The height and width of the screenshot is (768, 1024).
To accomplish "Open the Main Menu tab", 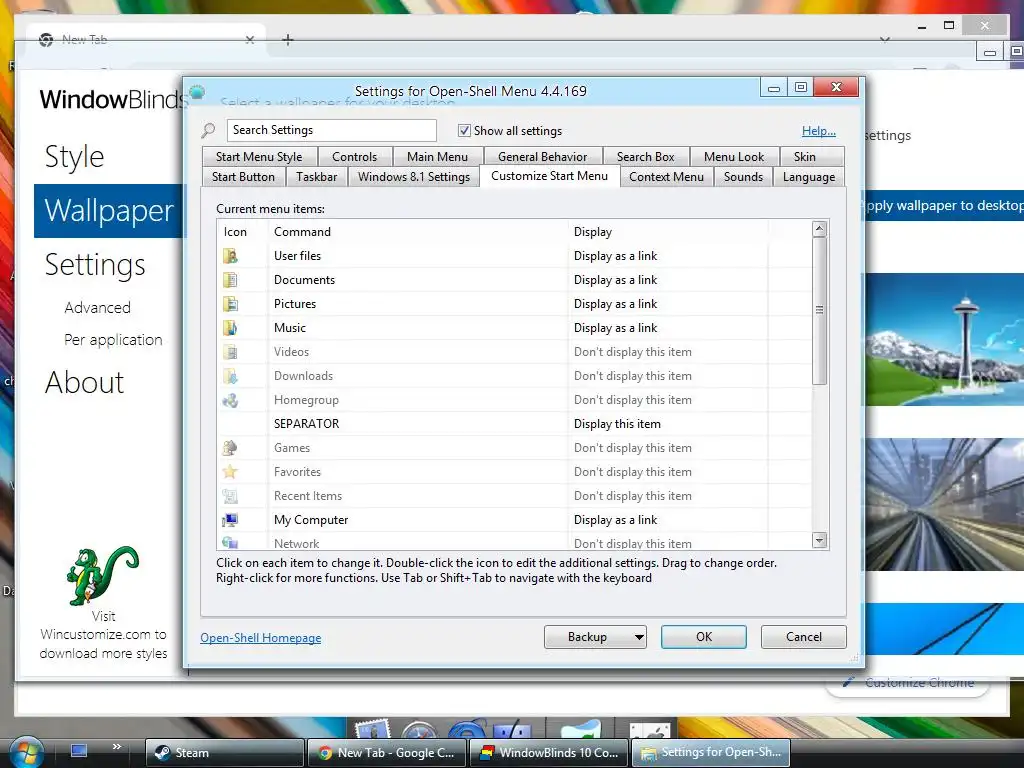I will [x=438, y=157].
